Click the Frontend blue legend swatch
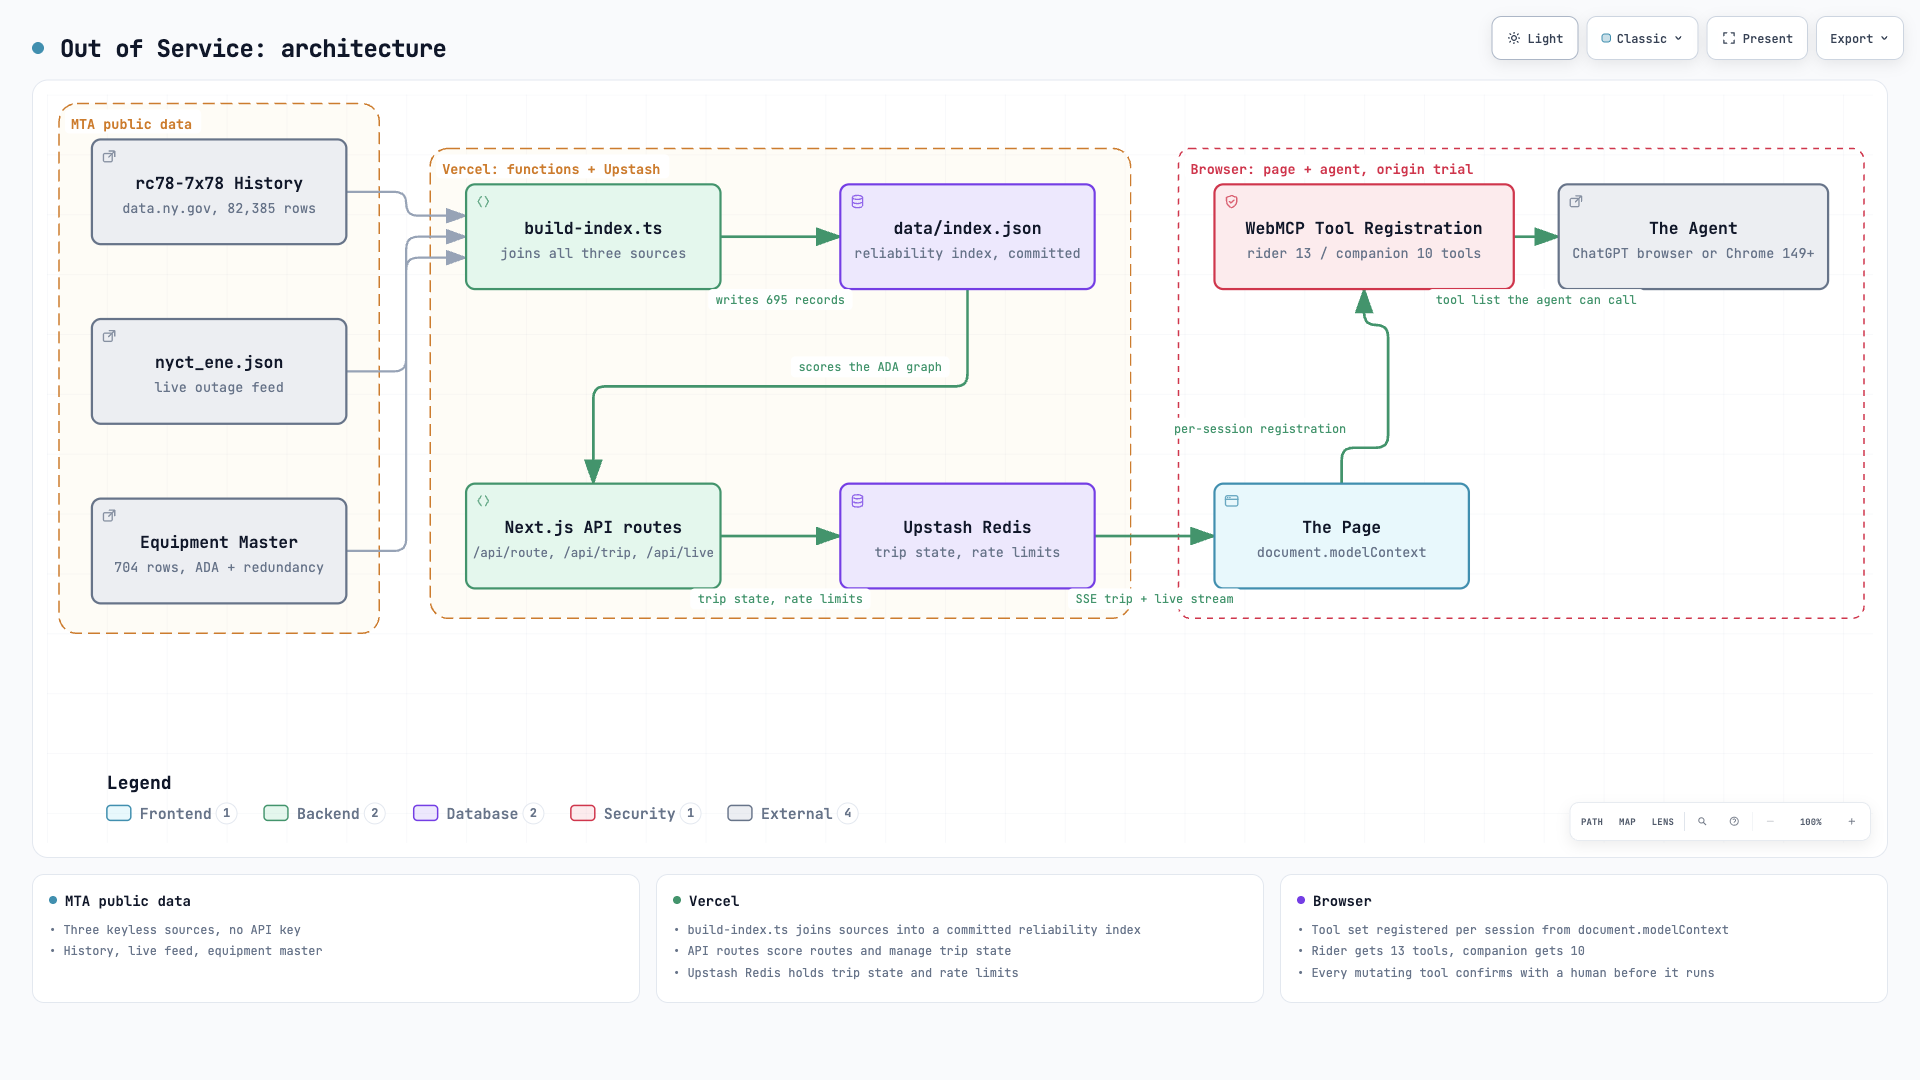The image size is (1920, 1080). coord(119,813)
